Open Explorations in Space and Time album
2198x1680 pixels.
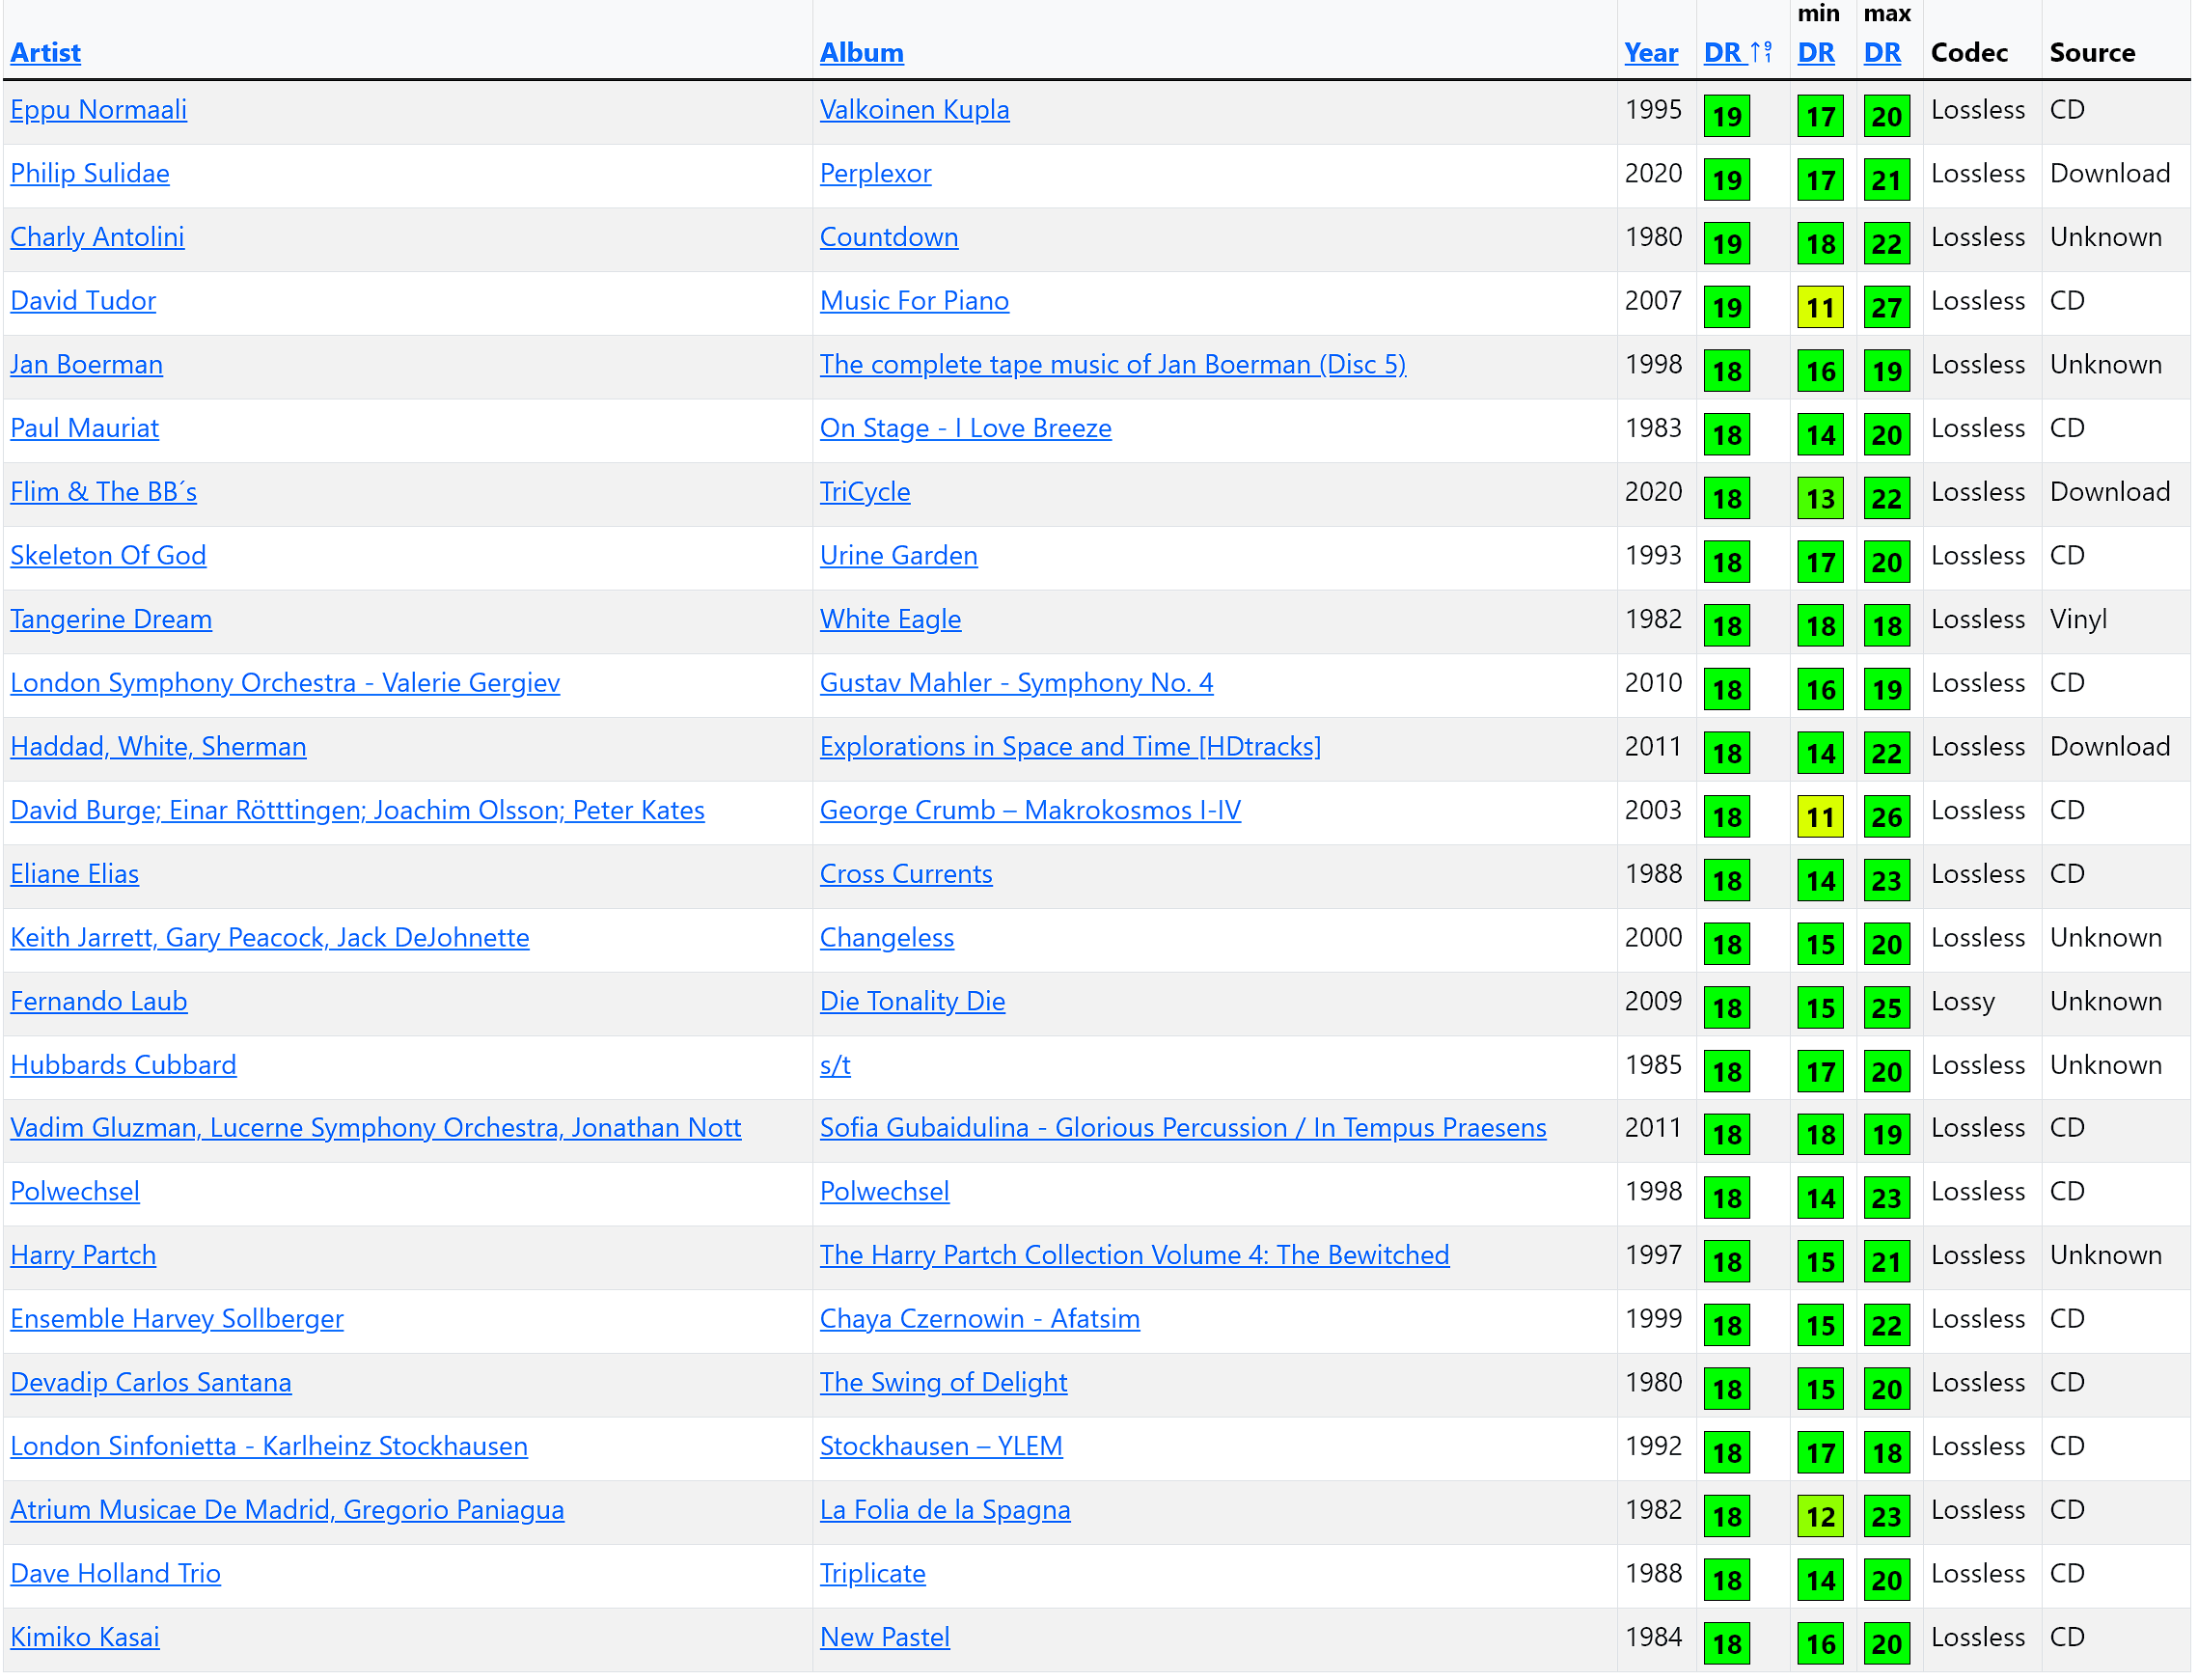1070,747
